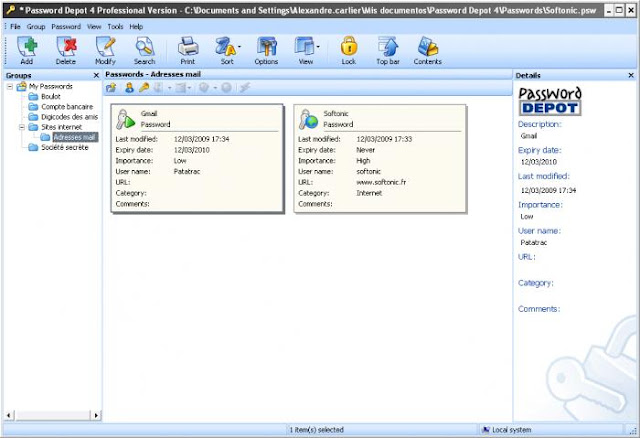
Task: Click the Gmail entry key icon
Action: pos(125,119)
